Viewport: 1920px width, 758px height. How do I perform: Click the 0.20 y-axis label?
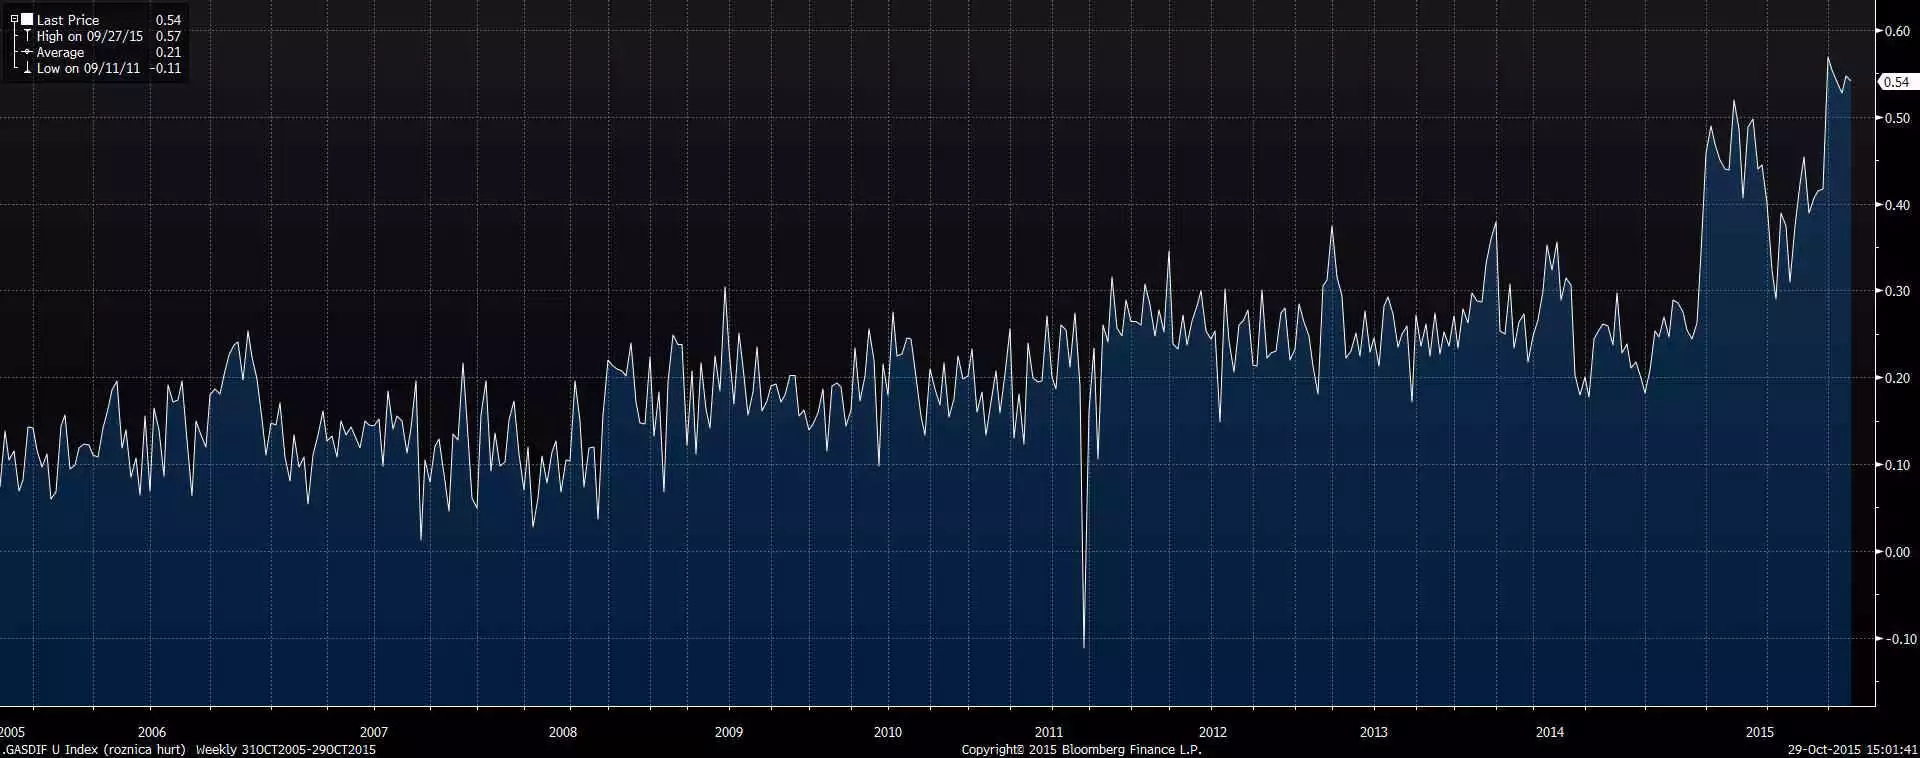click(x=1897, y=378)
